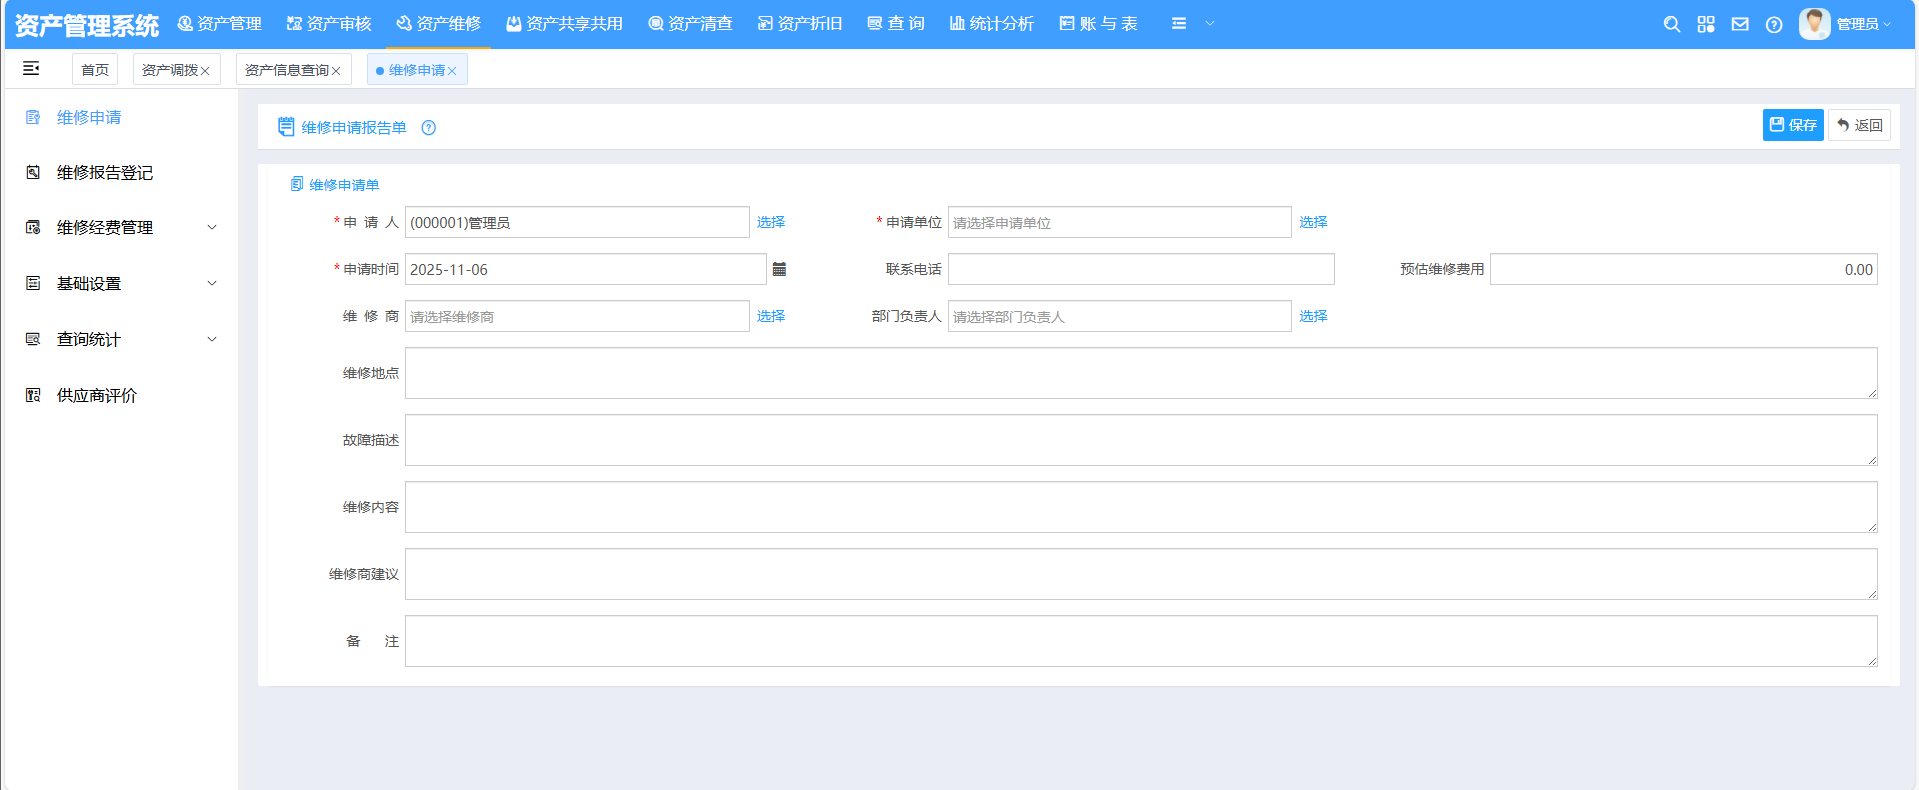Click the help question mark icon in header
The height and width of the screenshot is (790, 1919).
pyautogui.click(x=1774, y=24)
